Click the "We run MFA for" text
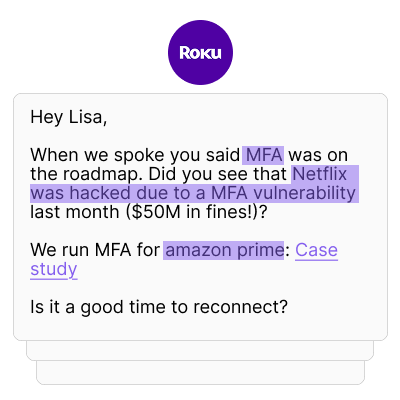The image size is (400, 400). [x=95, y=250]
